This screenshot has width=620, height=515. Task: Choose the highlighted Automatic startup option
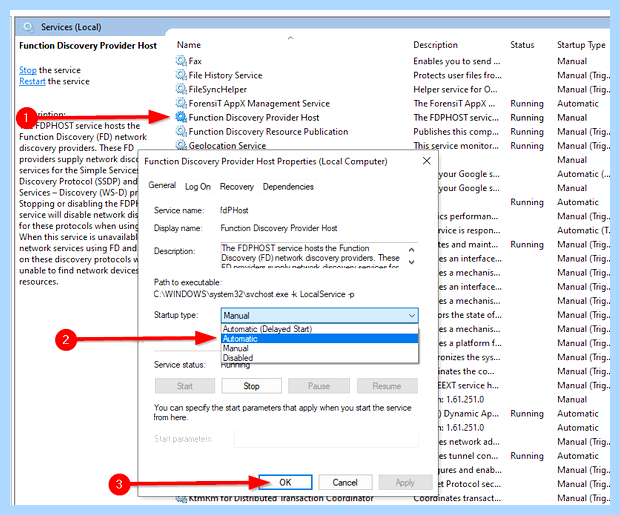pyautogui.click(x=319, y=339)
